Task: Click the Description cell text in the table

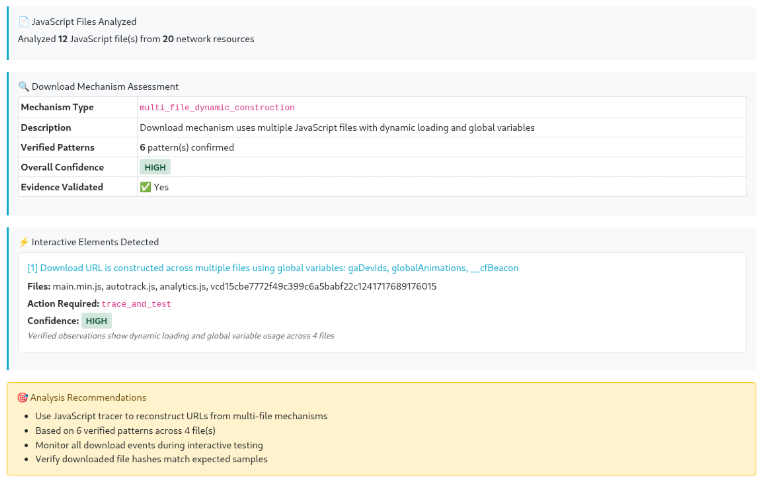Action: [x=337, y=127]
